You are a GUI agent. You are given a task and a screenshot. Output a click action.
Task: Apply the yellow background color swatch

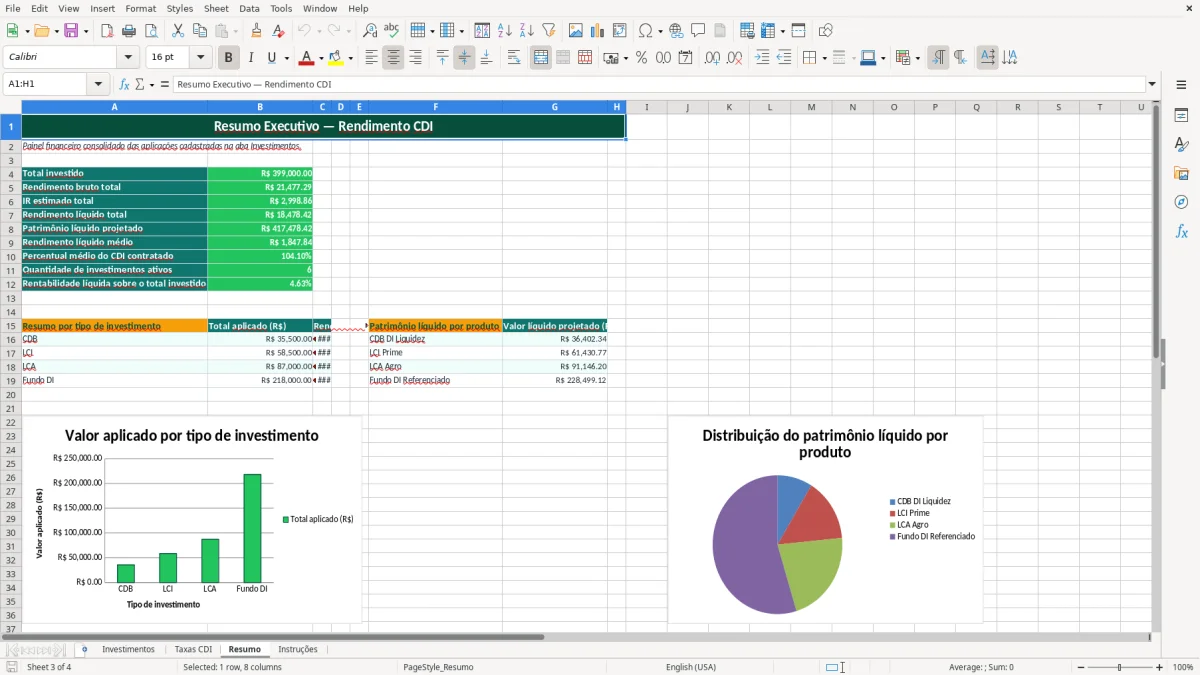pos(336,58)
